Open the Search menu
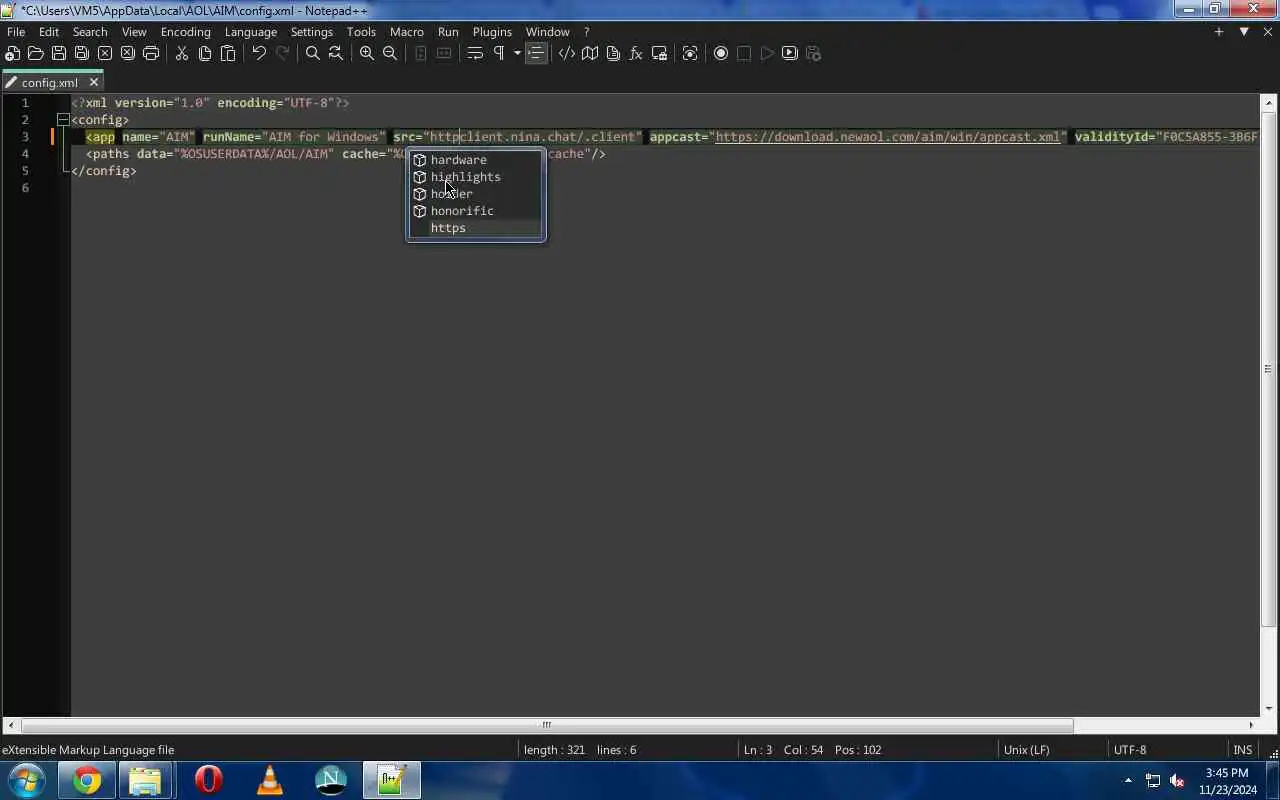The image size is (1280, 800). click(x=90, y=31)
